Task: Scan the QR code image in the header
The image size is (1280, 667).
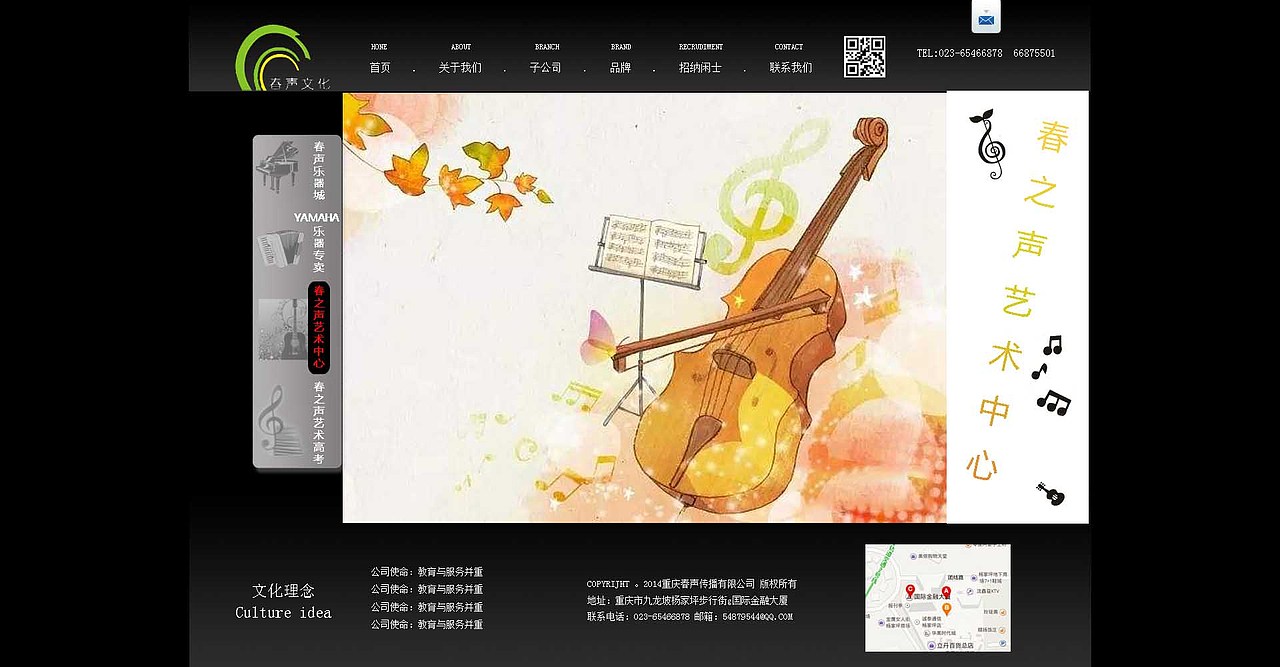Action: coord(864,58)
